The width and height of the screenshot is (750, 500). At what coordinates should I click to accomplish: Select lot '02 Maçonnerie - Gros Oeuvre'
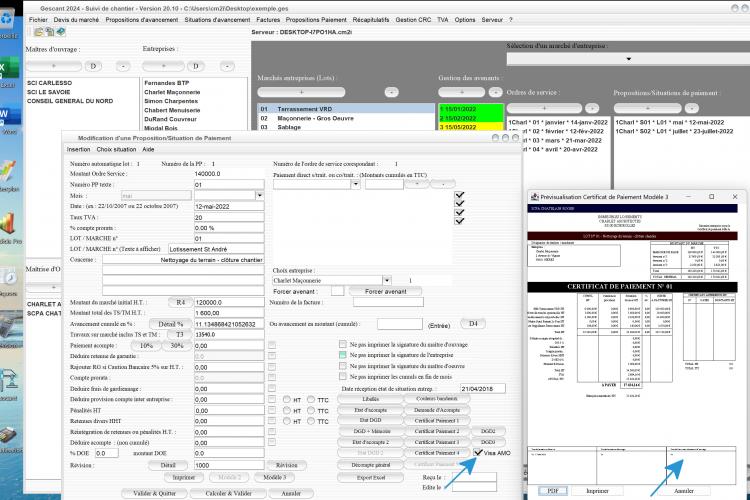pyautogui.click(x=346, y=118)
